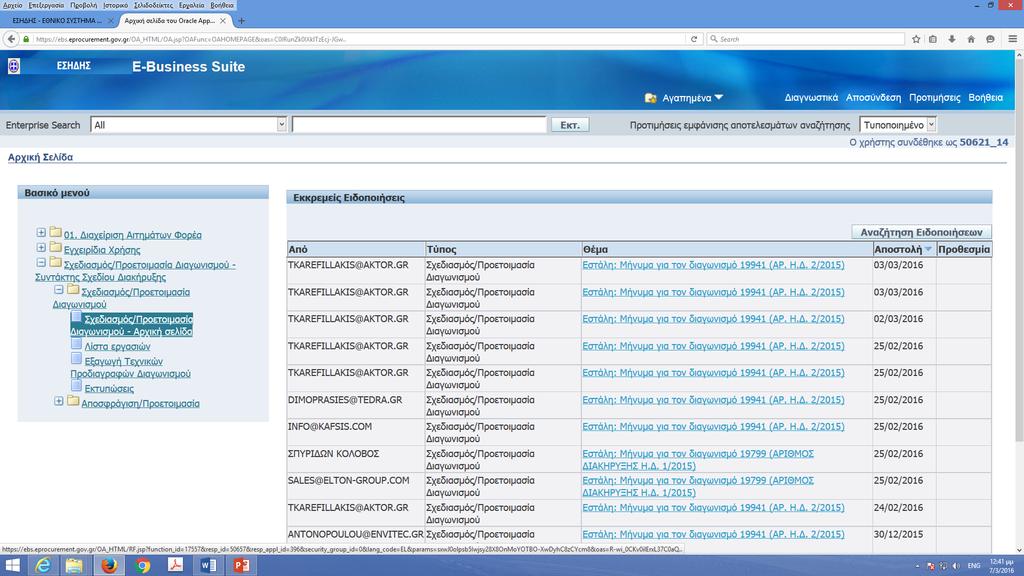Click the Αναζήτηση Ειδοποιήσεων button
1024x576 pixels.
(921, 232)
